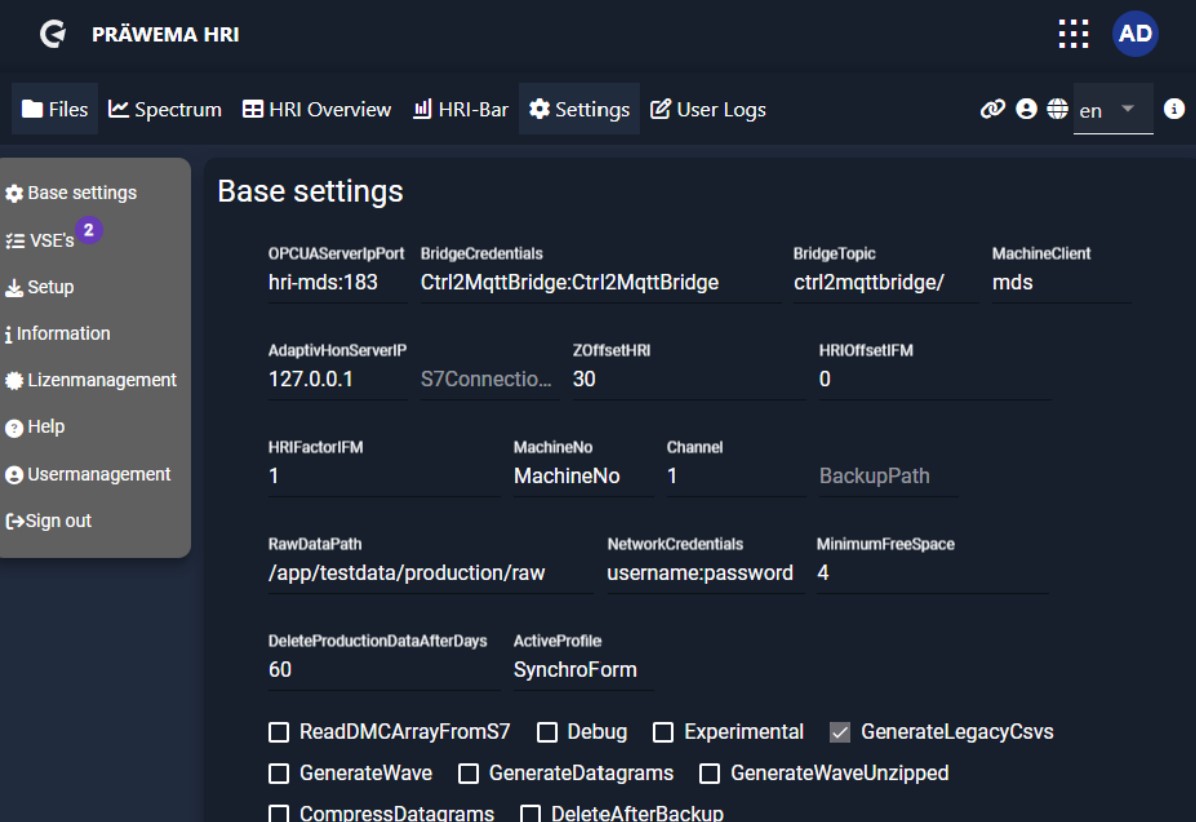Open the user account circle icon

pyautogui.click(x=1026, y=109)
